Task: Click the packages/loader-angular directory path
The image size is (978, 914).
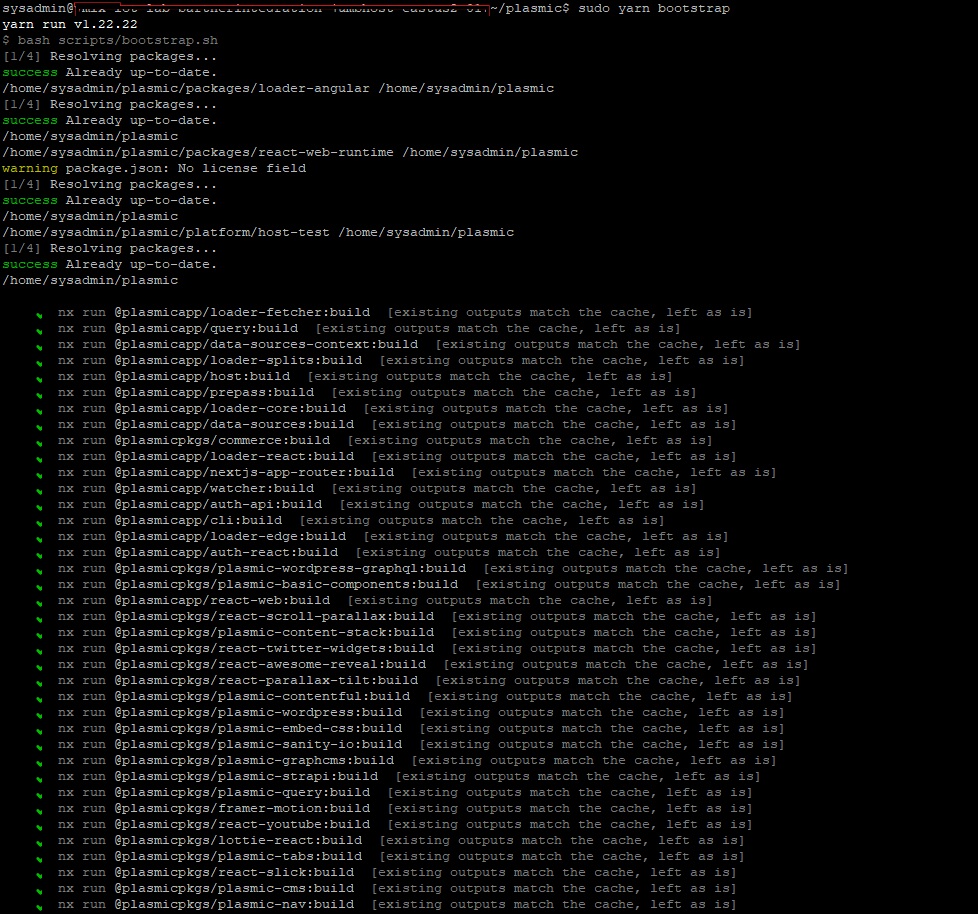Action: click(x=185, y=88)
